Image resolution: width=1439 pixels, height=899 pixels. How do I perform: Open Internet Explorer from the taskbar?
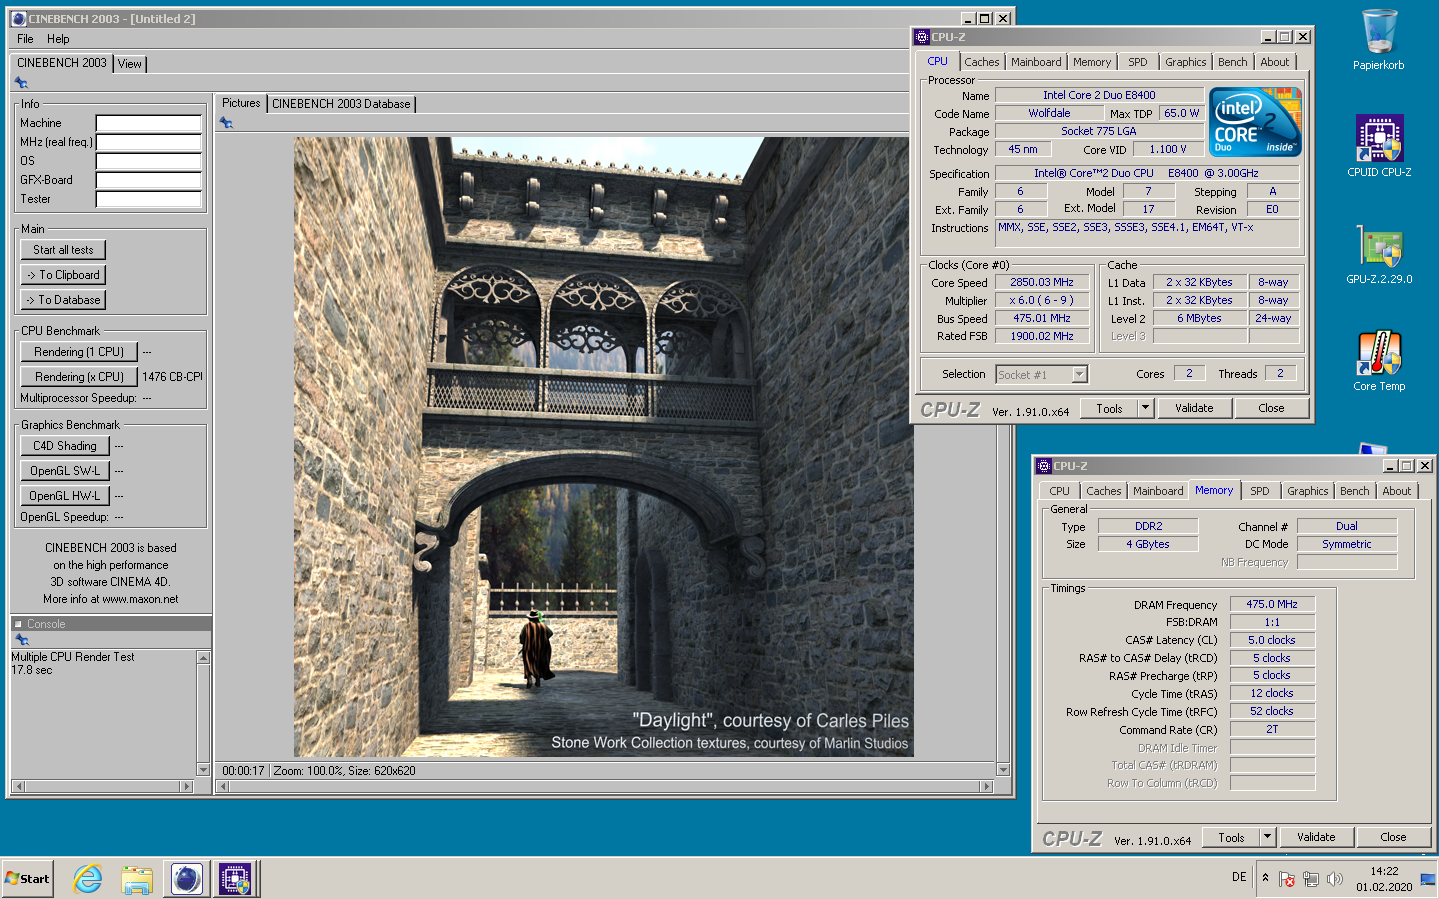[x=88, y=879]
